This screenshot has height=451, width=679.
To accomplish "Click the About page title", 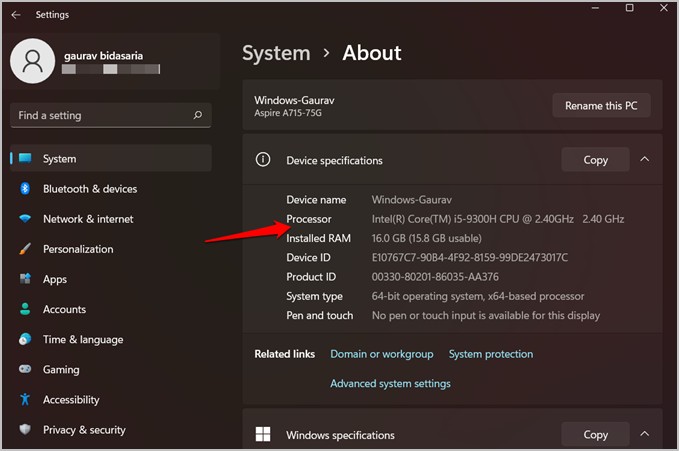I will click(x=372, y=53).
